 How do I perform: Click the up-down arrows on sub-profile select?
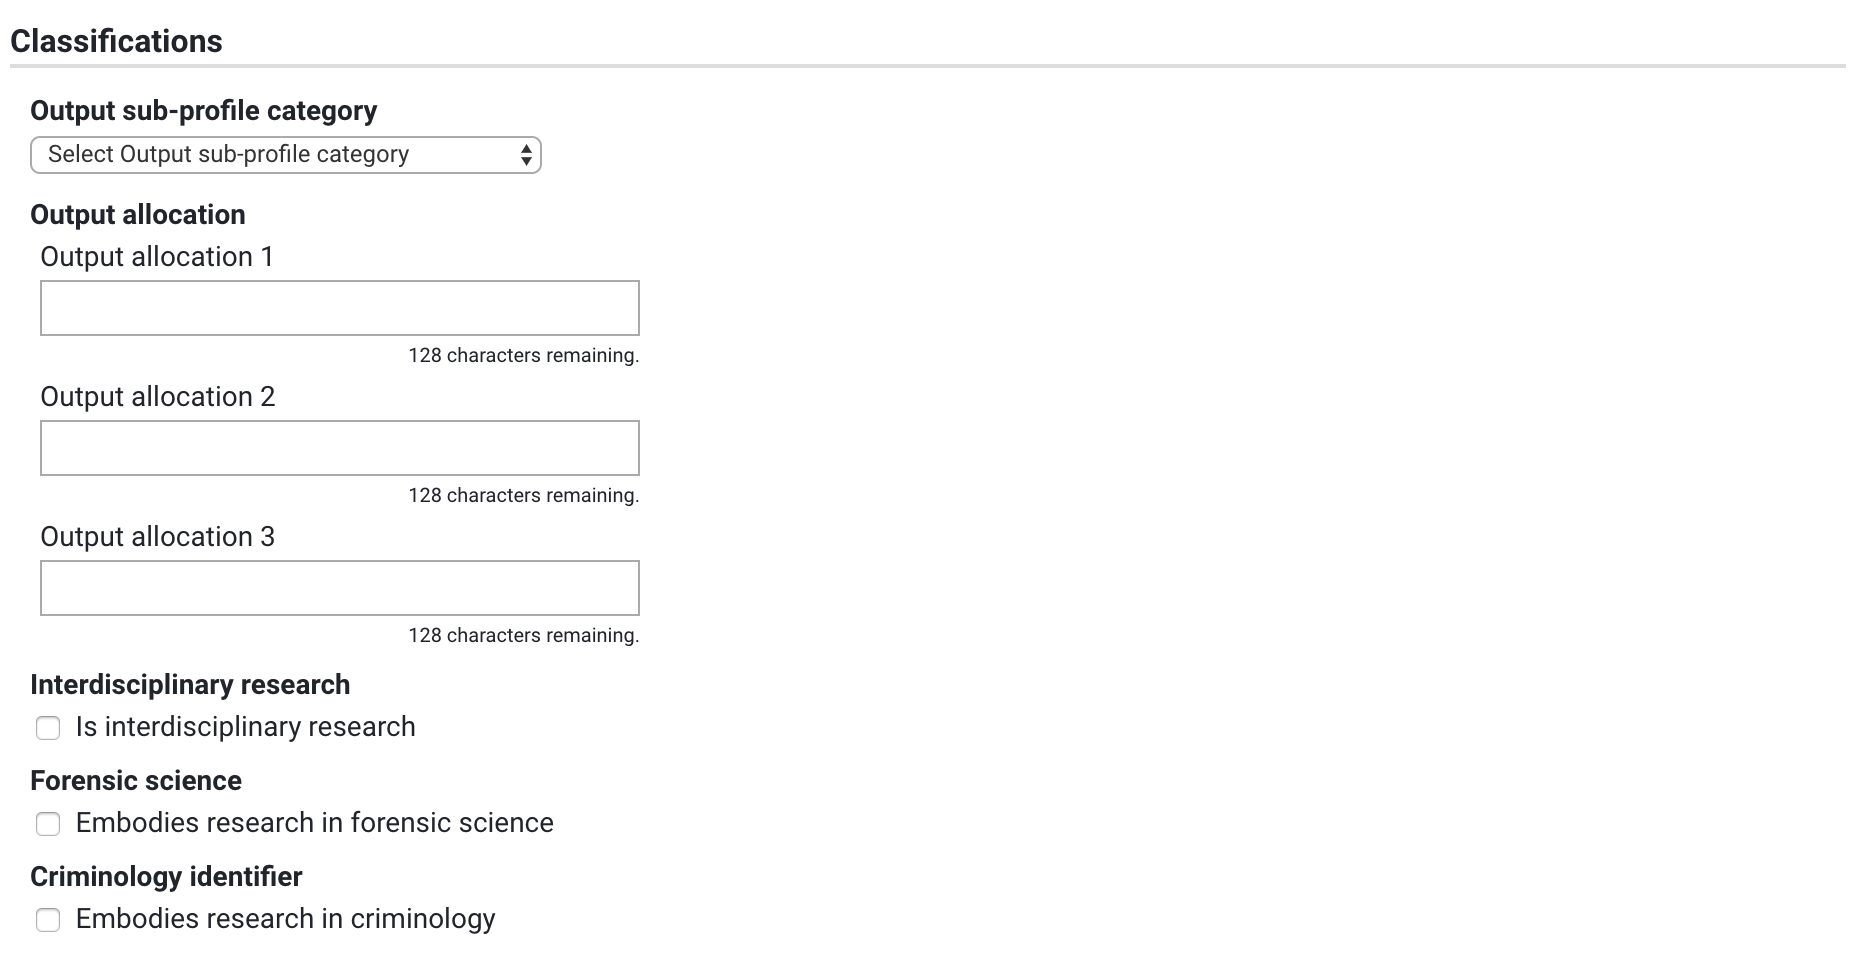point(526,155)
